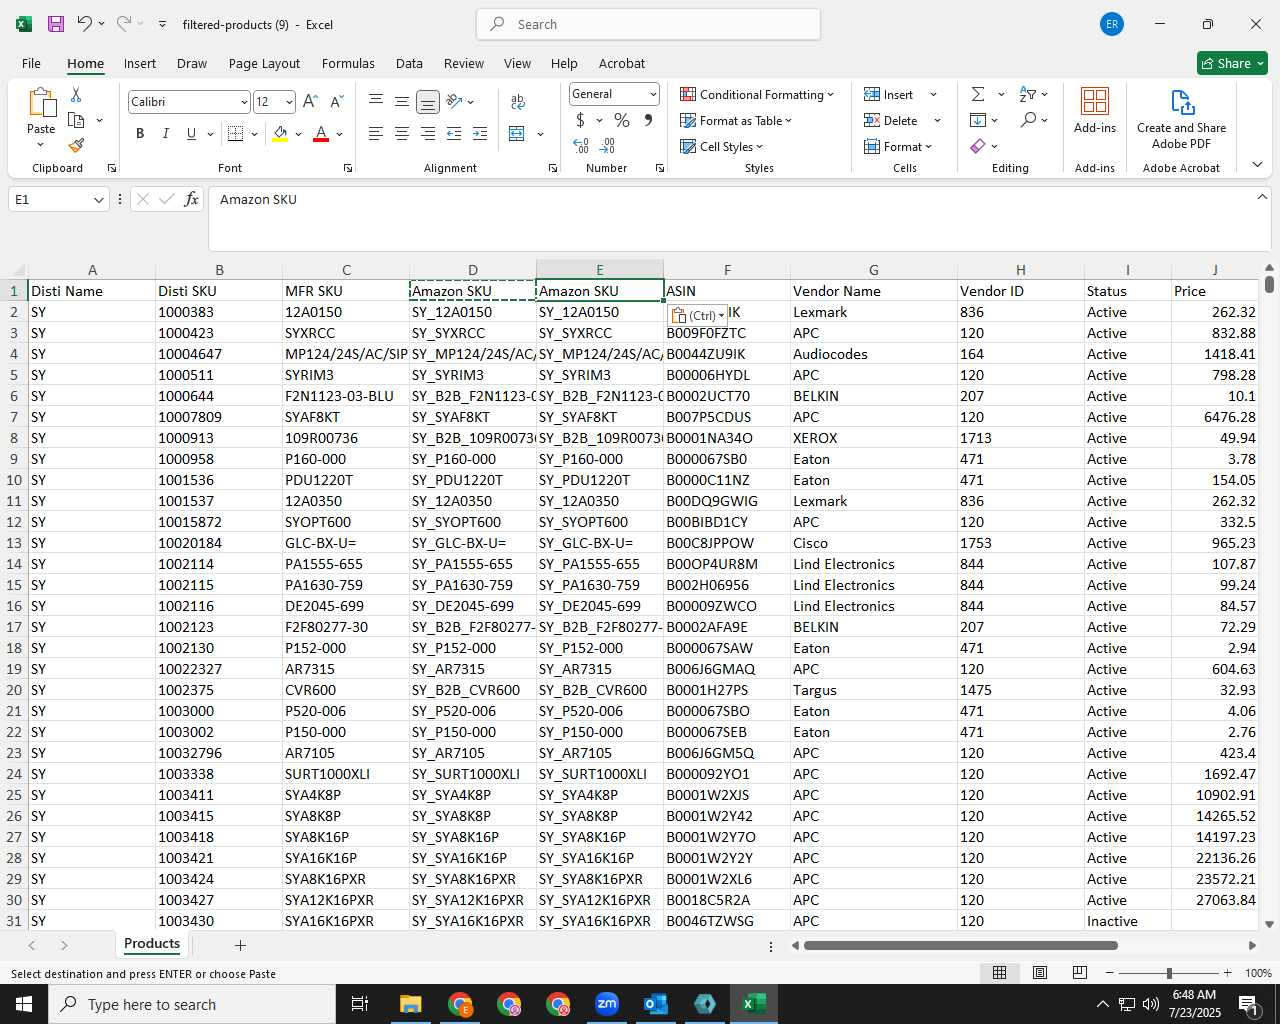This screenshot has width=1280, height=1024.
Task: Add a new sheet with plus button
Action: pyautogui.click(x=240, y=945)
